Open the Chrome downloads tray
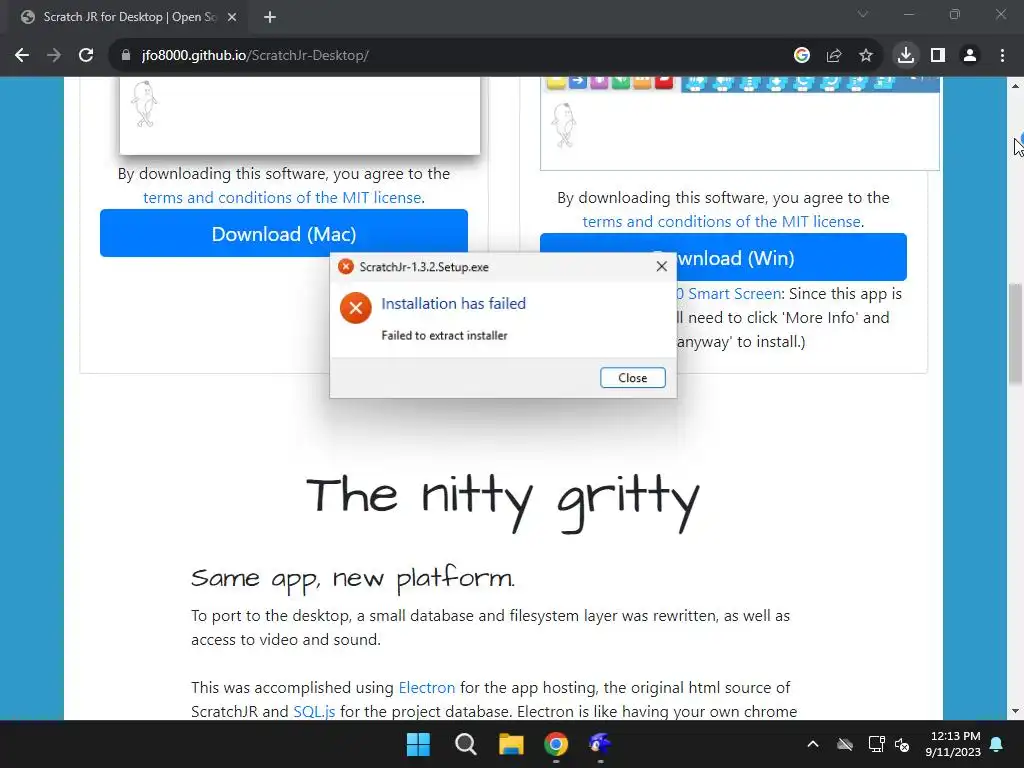 point(906,56)
